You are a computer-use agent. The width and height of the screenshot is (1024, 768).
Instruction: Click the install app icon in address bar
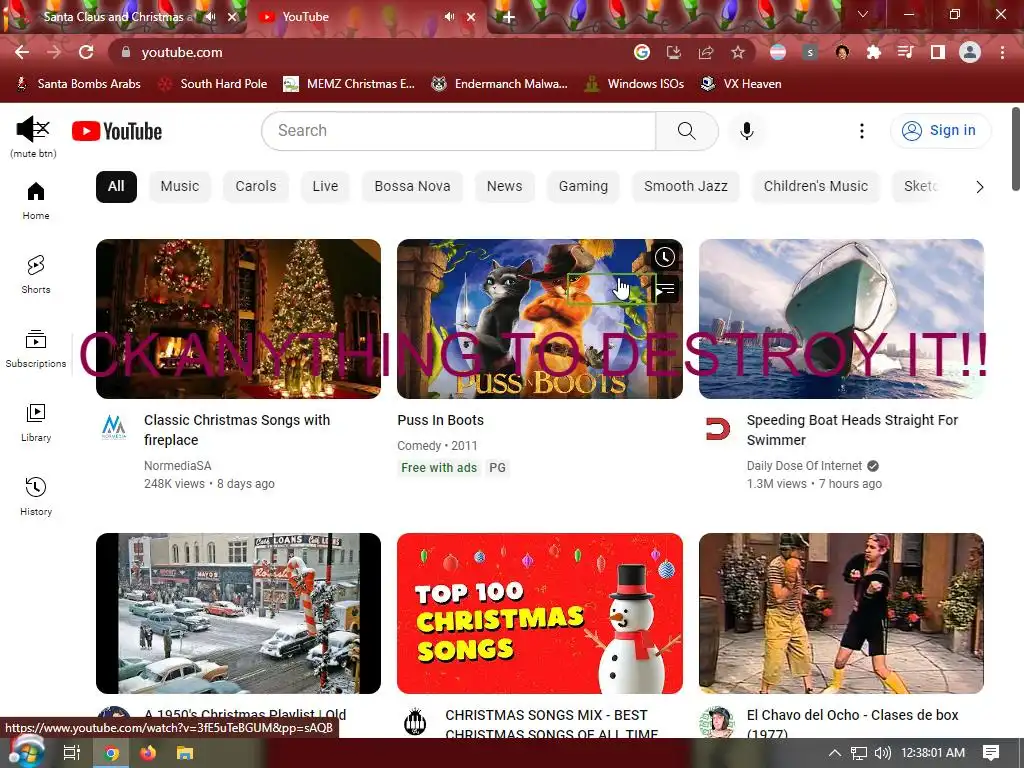pos(673,52)
